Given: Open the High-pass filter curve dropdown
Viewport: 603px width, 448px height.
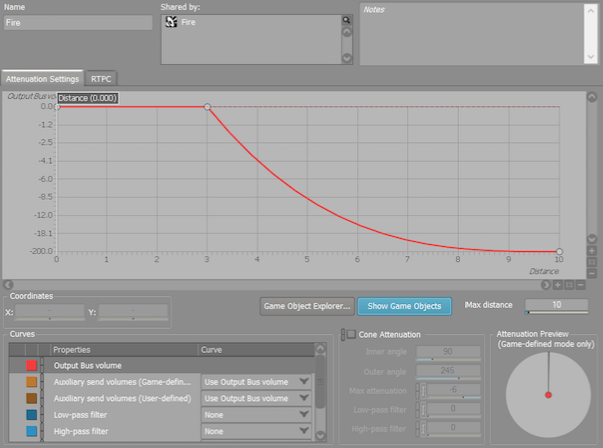Looking at the screenshot, I should coord(256,431).
